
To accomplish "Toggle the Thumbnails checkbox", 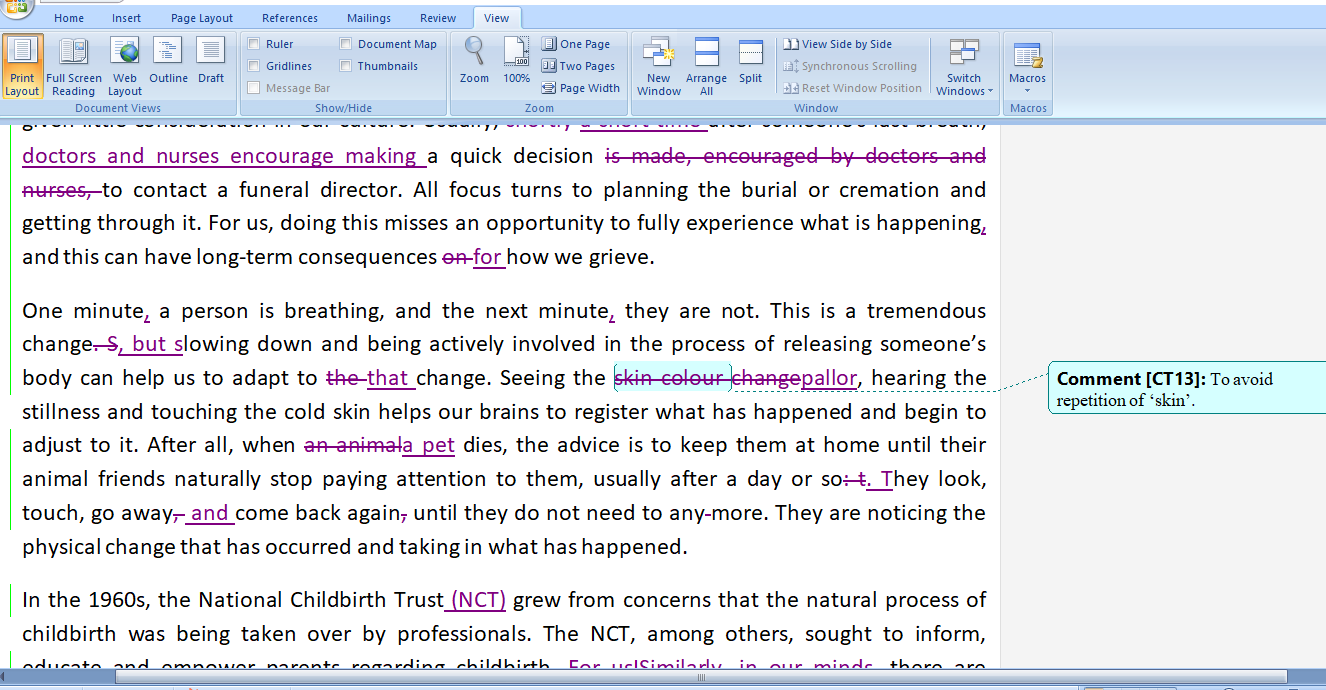I will click(x=346, y=66).
